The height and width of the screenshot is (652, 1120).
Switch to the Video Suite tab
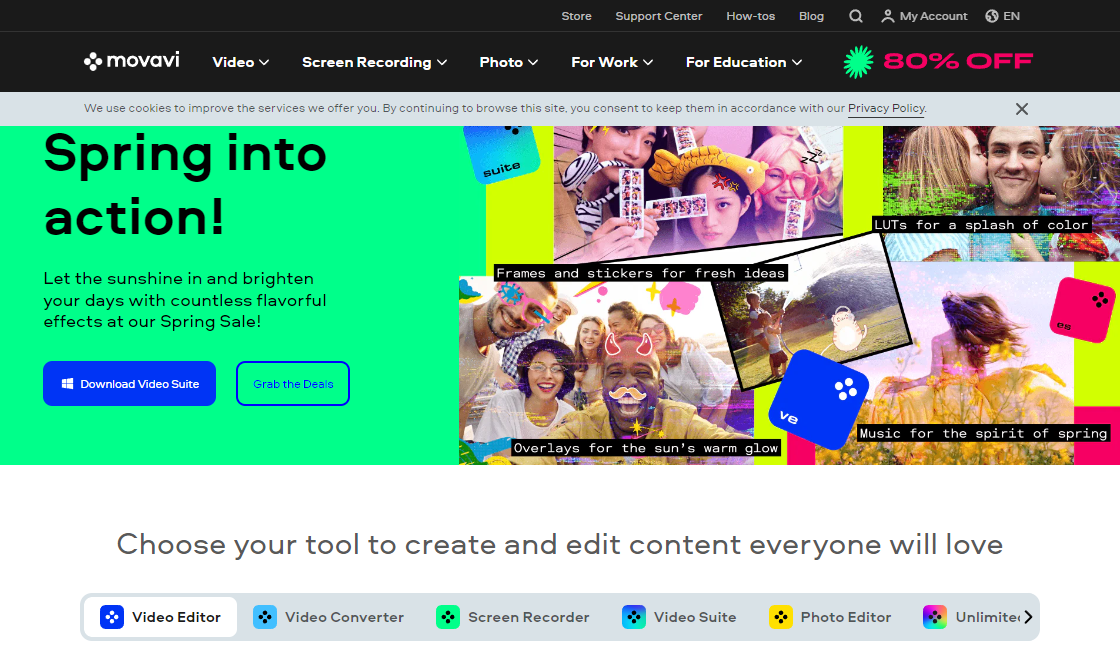point(679,617)
